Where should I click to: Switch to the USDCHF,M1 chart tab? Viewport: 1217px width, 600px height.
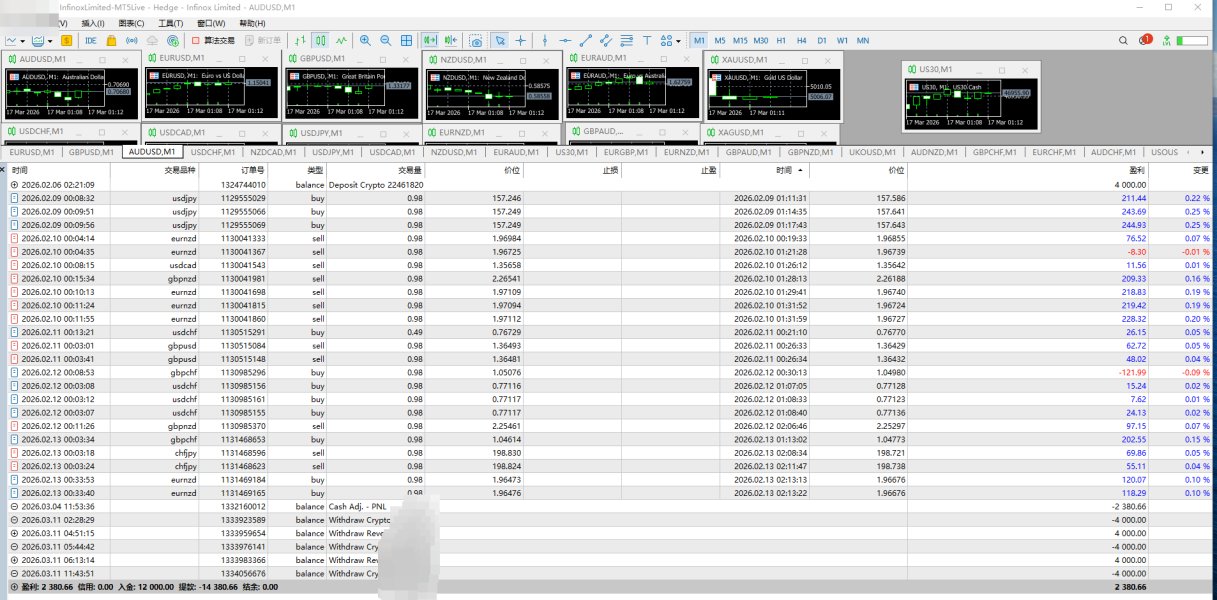213,152
